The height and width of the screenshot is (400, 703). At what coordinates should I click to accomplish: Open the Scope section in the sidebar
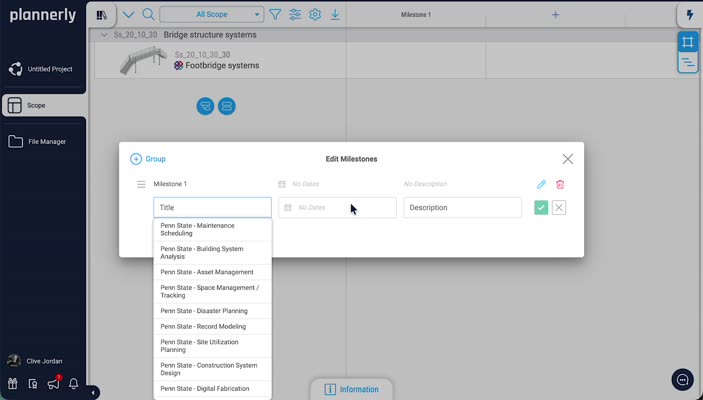[x=43, y=105]
